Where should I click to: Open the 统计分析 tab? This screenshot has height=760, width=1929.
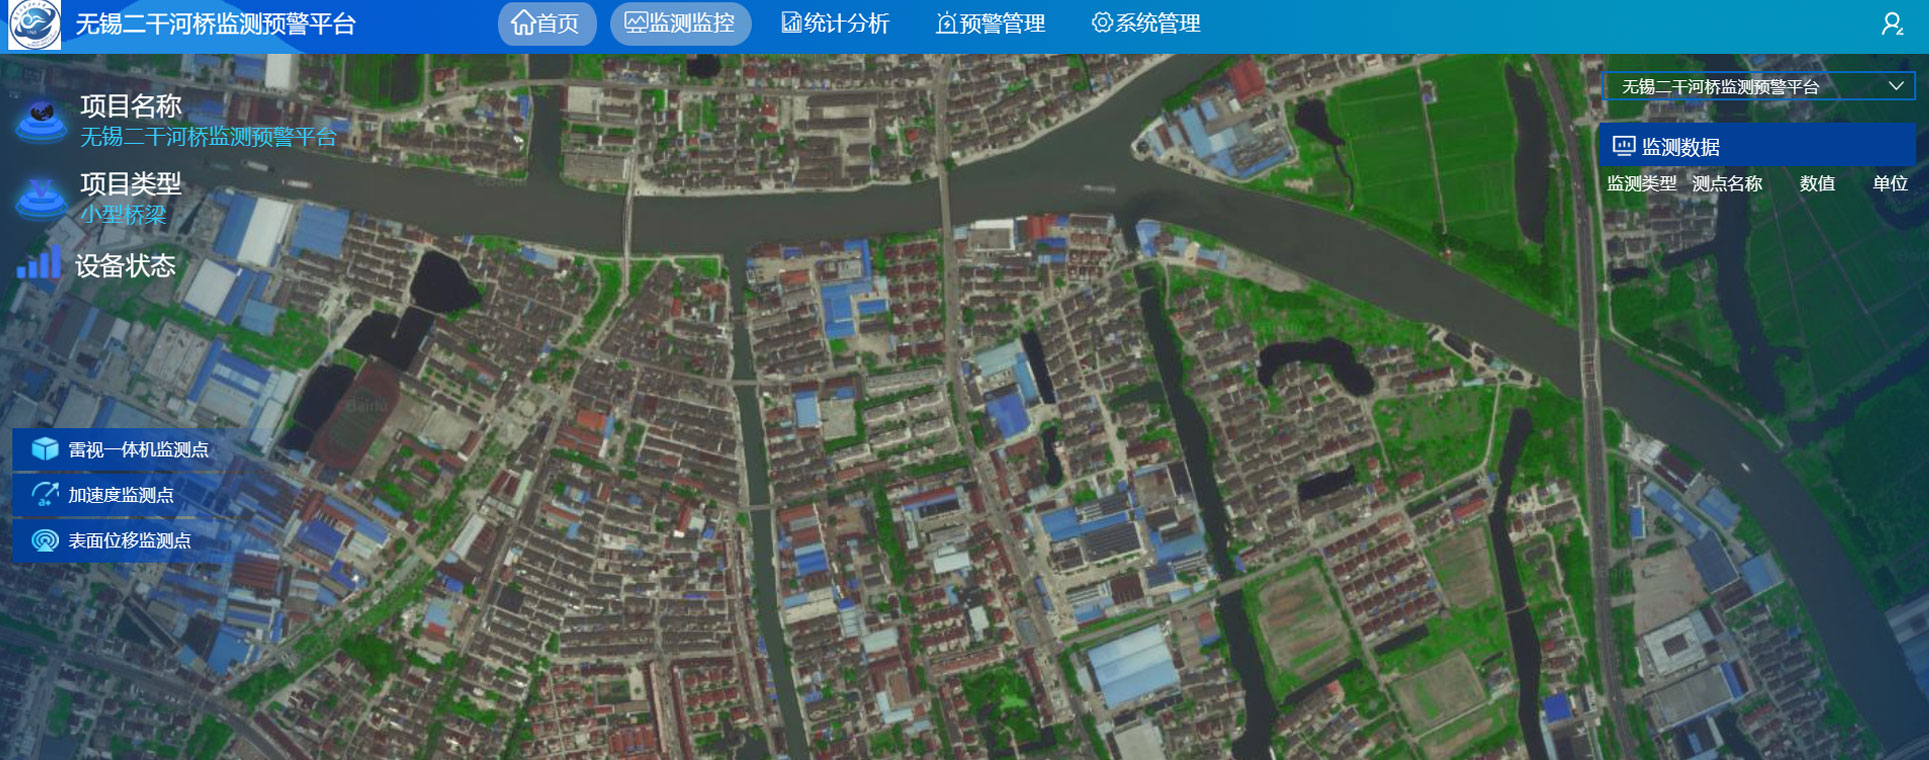[835, 24]
